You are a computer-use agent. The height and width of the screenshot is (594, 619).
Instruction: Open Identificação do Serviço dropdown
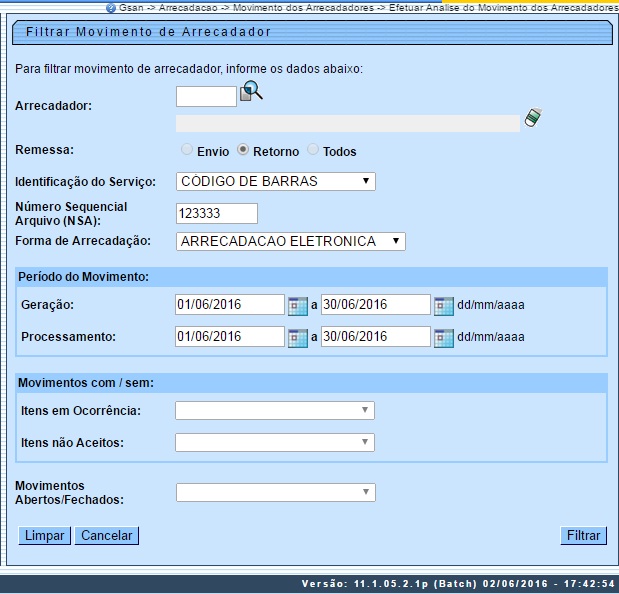[x=276, y=182]
